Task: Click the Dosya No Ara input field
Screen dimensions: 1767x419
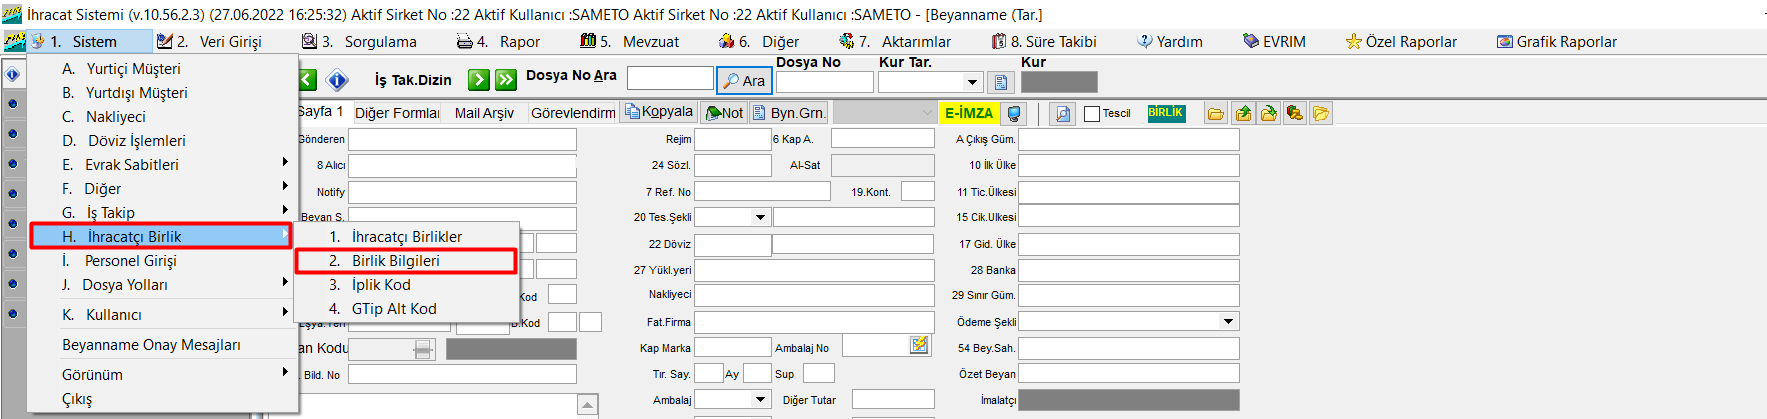Action: pyautogui.click(x=670, y=78)
